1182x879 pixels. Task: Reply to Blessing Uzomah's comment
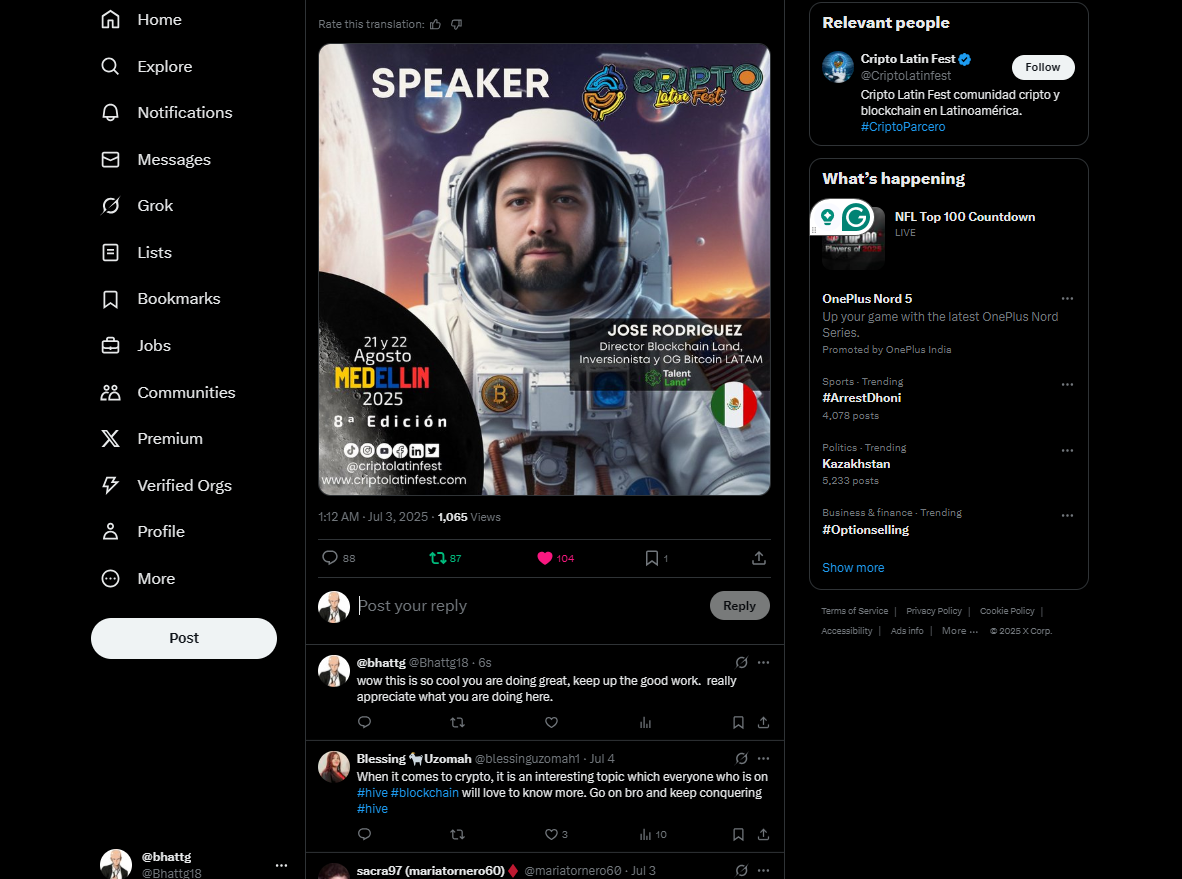tap(365, 835)
